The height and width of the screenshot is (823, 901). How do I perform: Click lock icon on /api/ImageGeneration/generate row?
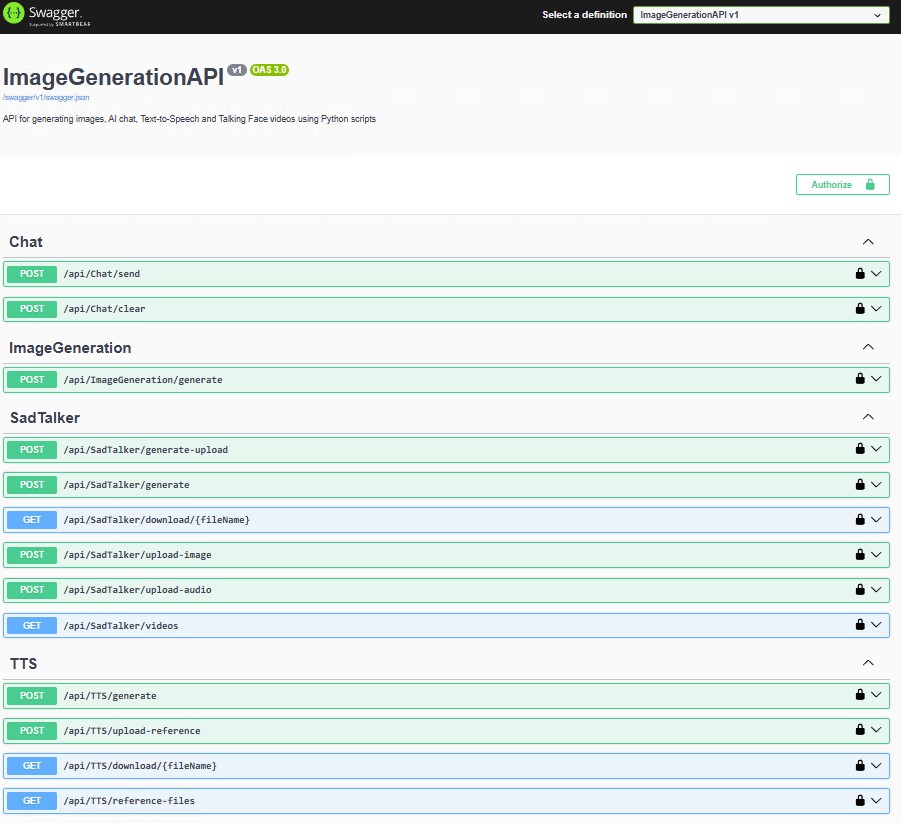pyautogui.click(x=859, y=379)
